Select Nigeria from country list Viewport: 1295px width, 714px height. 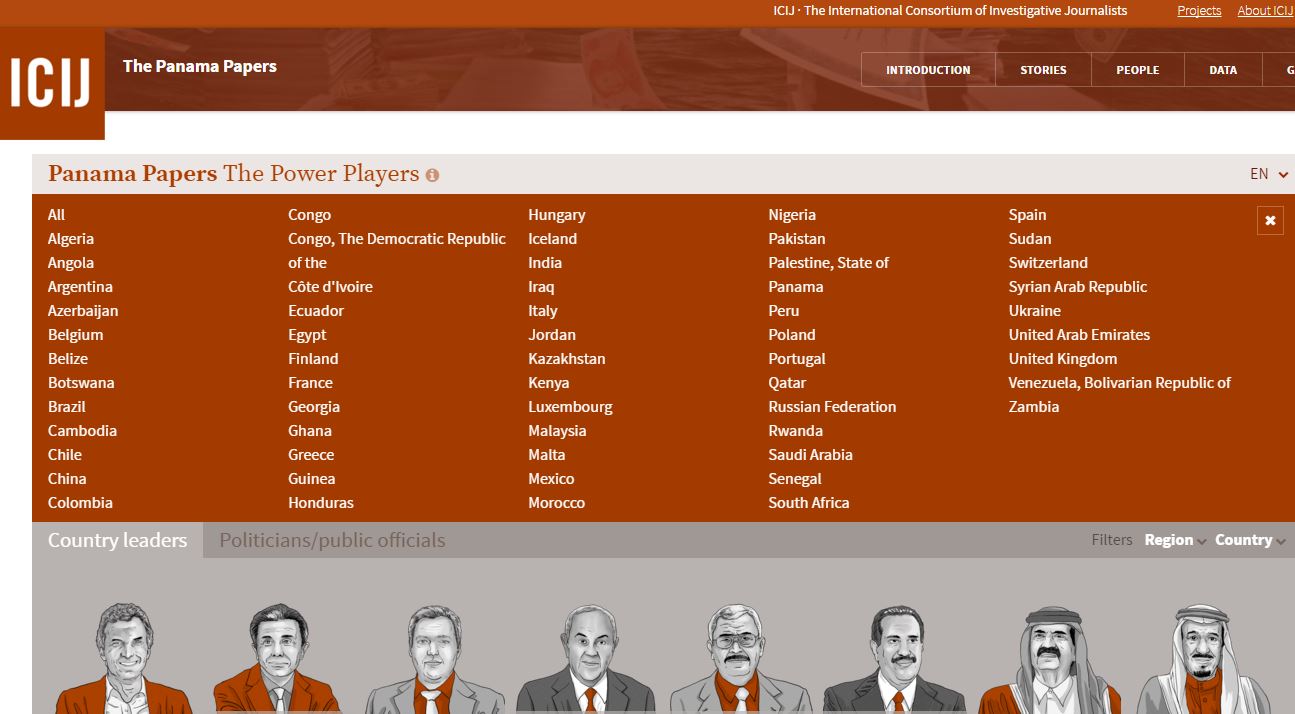pos(792,215)
